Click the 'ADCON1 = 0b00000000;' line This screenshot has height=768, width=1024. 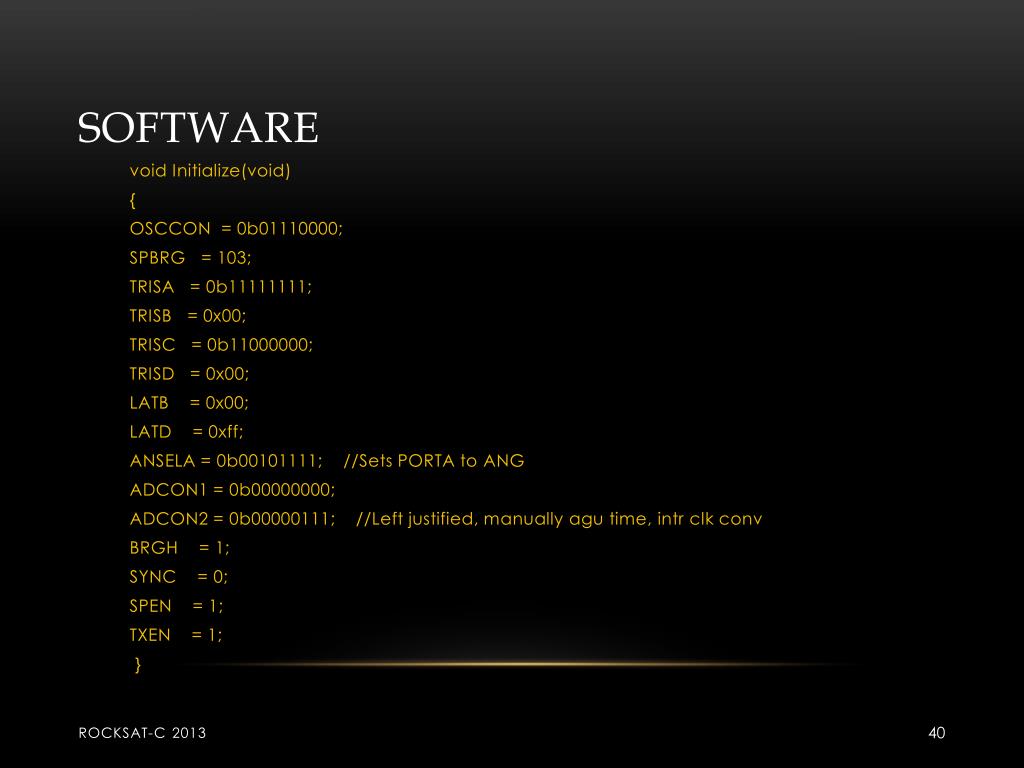pos(232,490)
